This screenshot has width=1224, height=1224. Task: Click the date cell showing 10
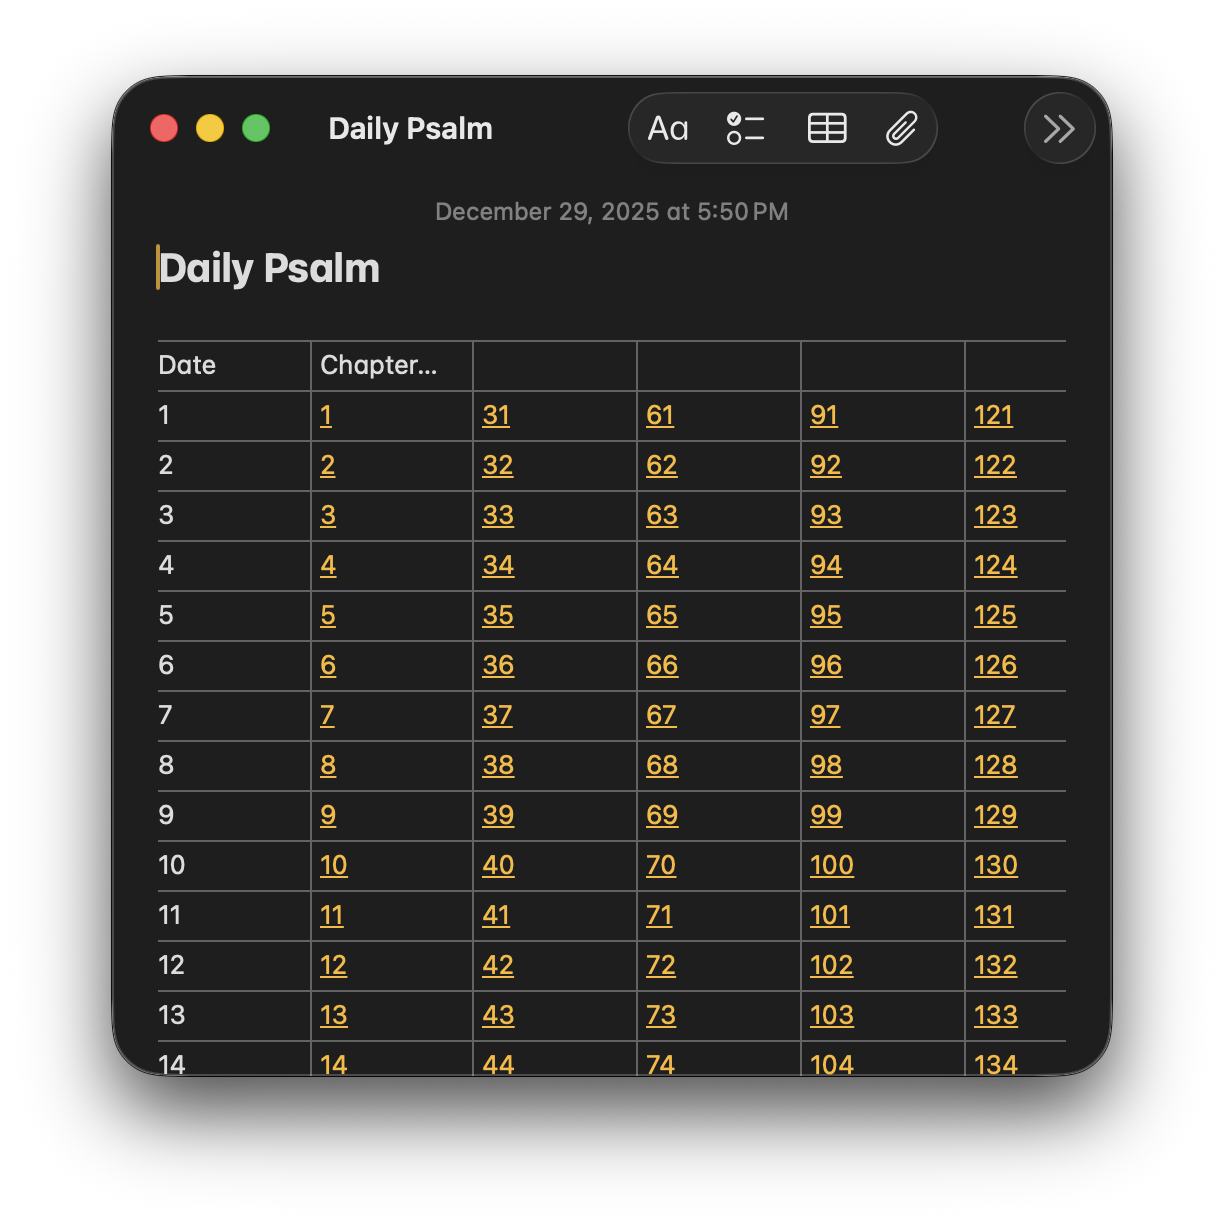pos(172,865)
